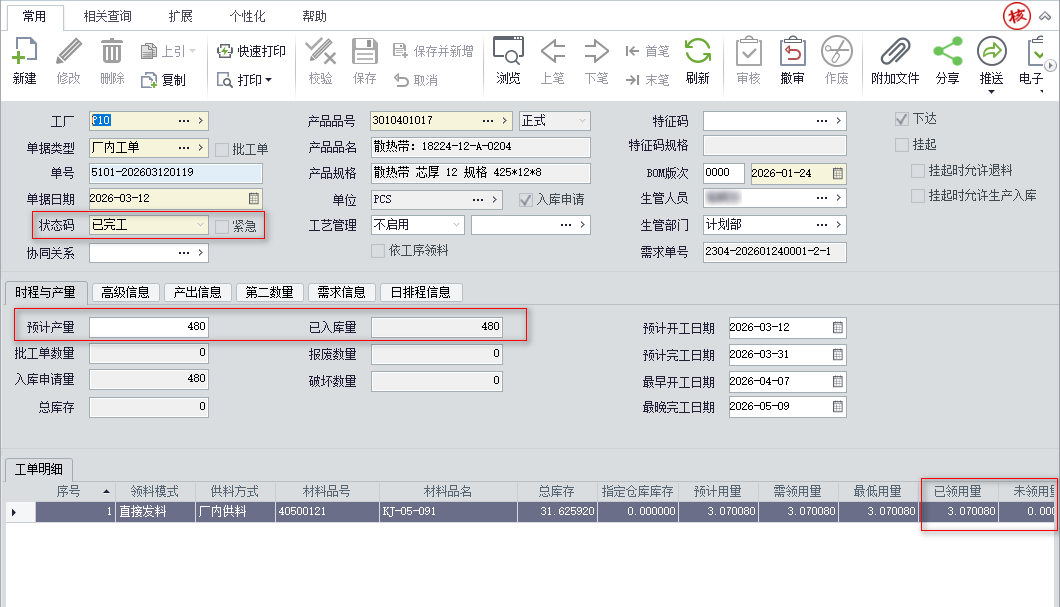Viewport: 1060px width, 607px height.
Task: Open the 扩展 ribbon tab
Action: [x=180, y=16]
